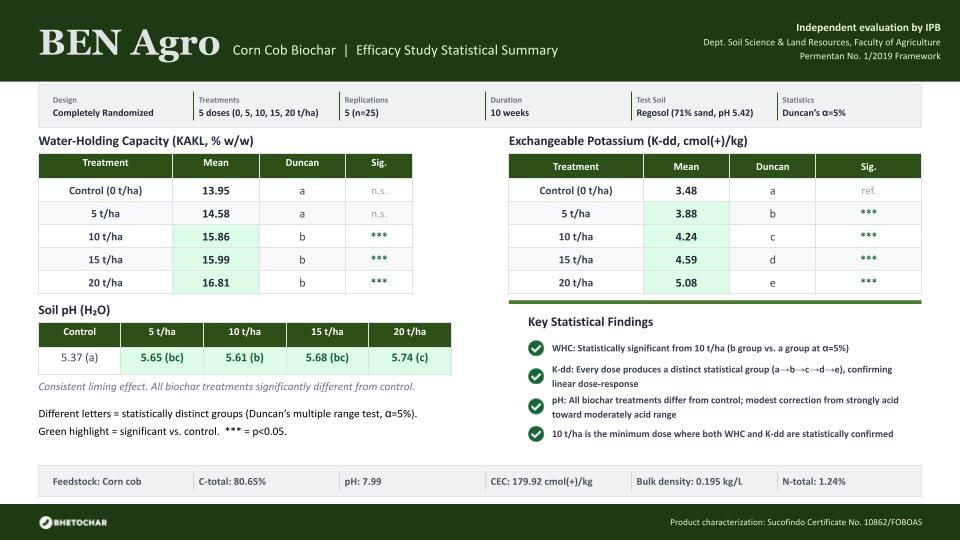Click the BEN Agro title
Screen dimensions: 960x540
tap(129, 44)
